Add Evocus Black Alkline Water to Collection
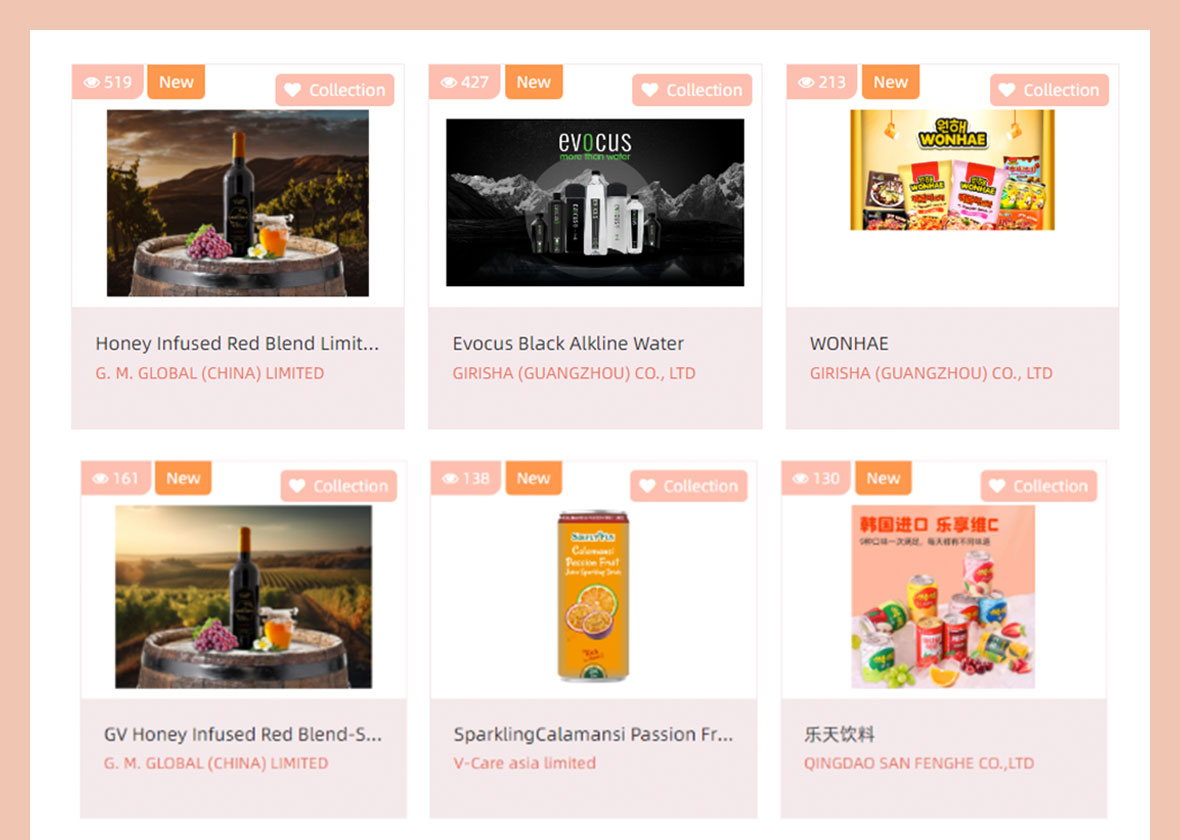The width and height of the screenshot is (1180, 840). pos(692,90)
